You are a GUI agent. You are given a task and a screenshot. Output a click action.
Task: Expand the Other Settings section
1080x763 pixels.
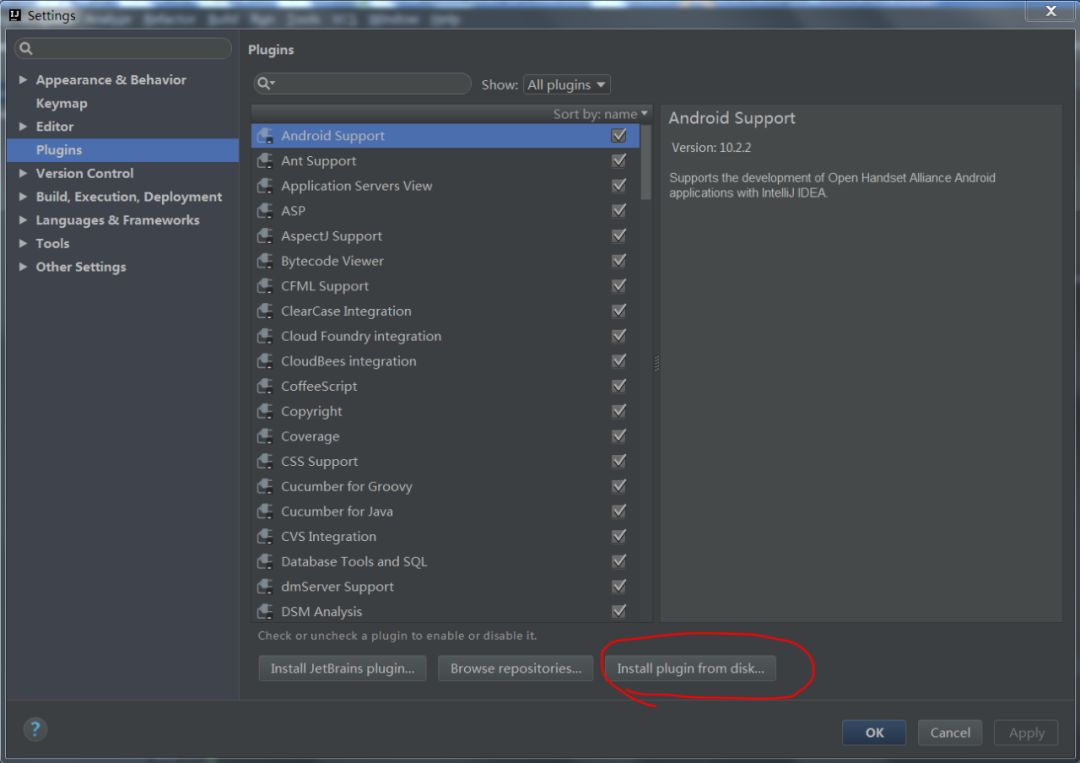23,267
